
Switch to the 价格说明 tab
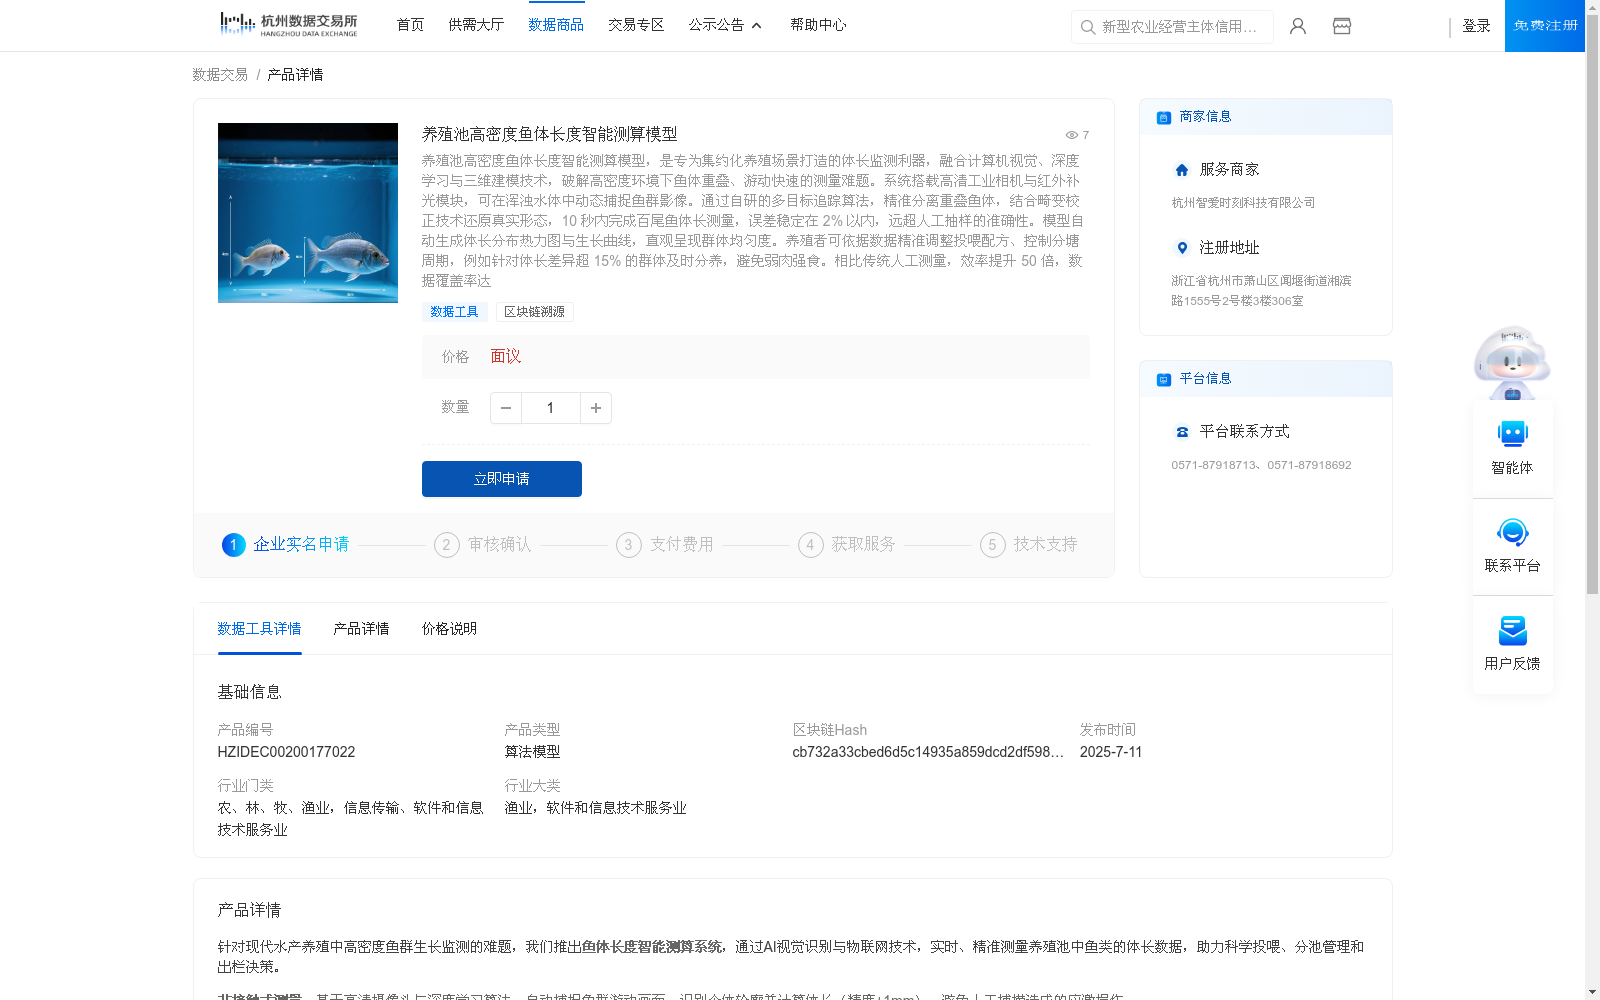[449, 629]
